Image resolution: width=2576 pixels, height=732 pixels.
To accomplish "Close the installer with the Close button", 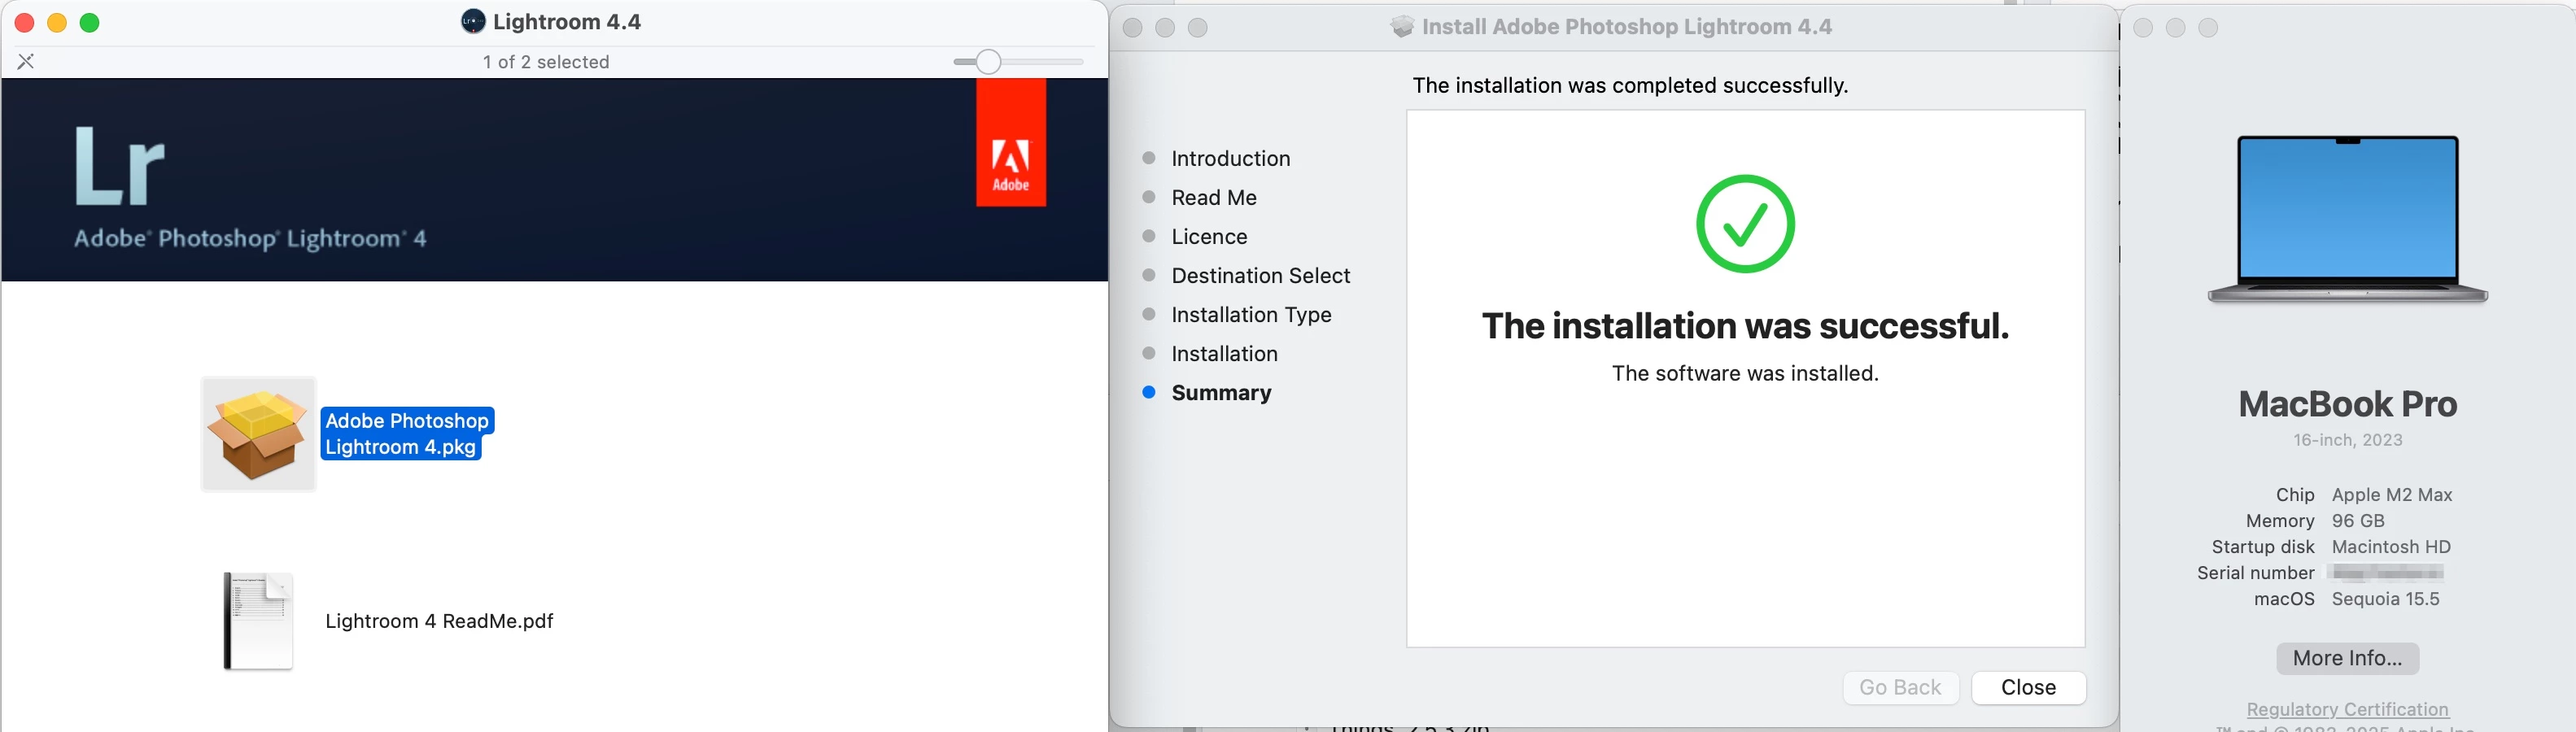I will (2028, 687).
